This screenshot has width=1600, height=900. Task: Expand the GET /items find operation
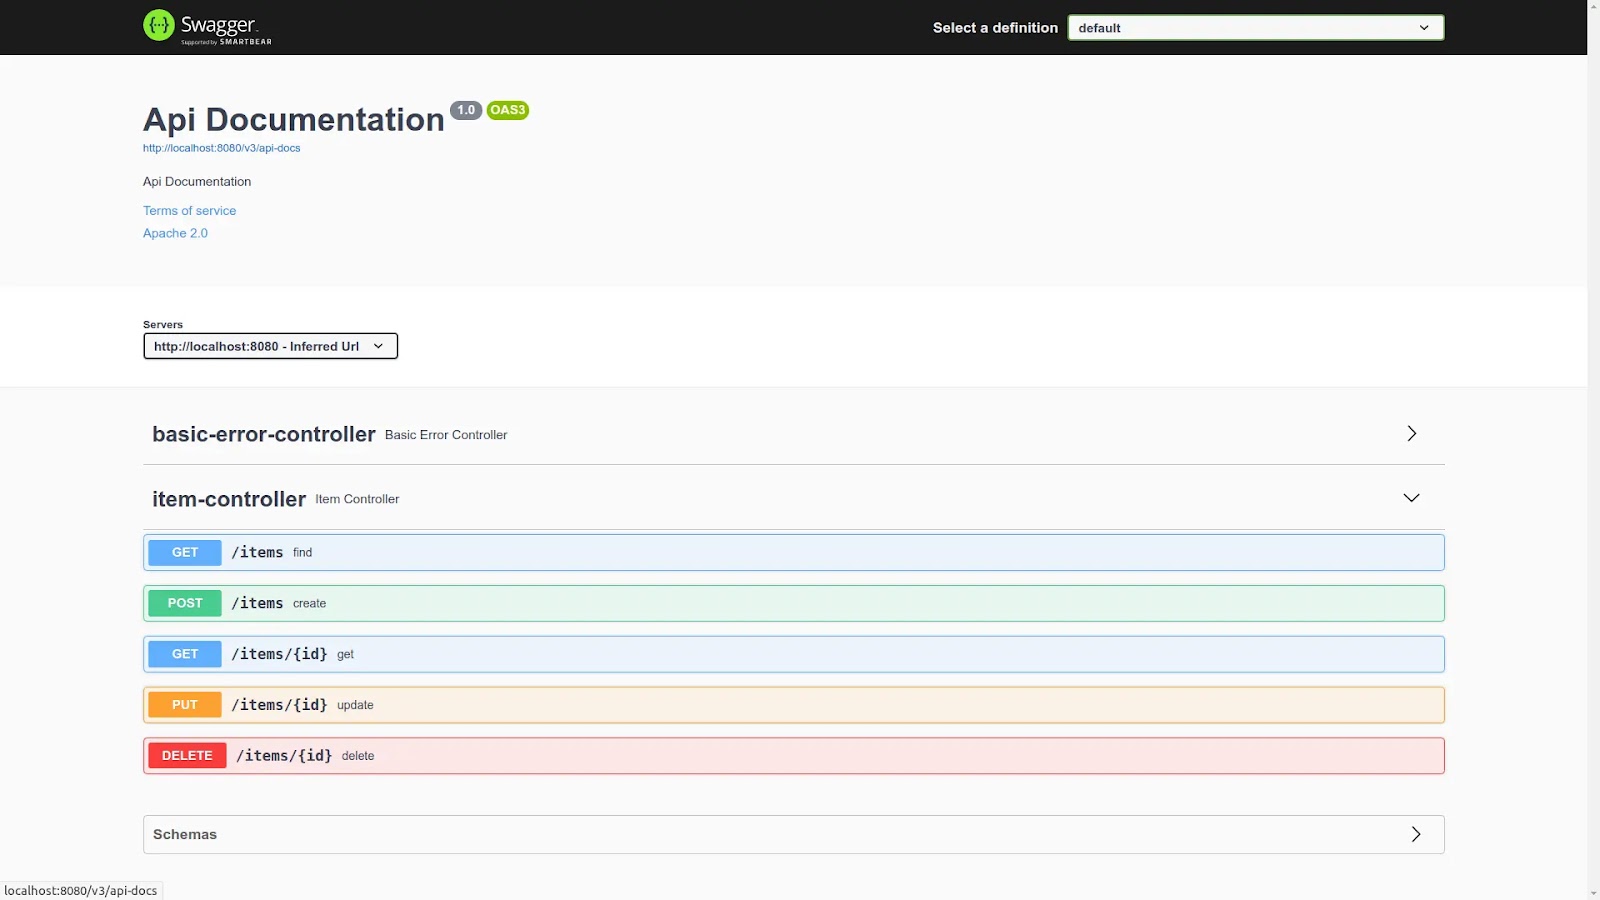tap(794, 552)
